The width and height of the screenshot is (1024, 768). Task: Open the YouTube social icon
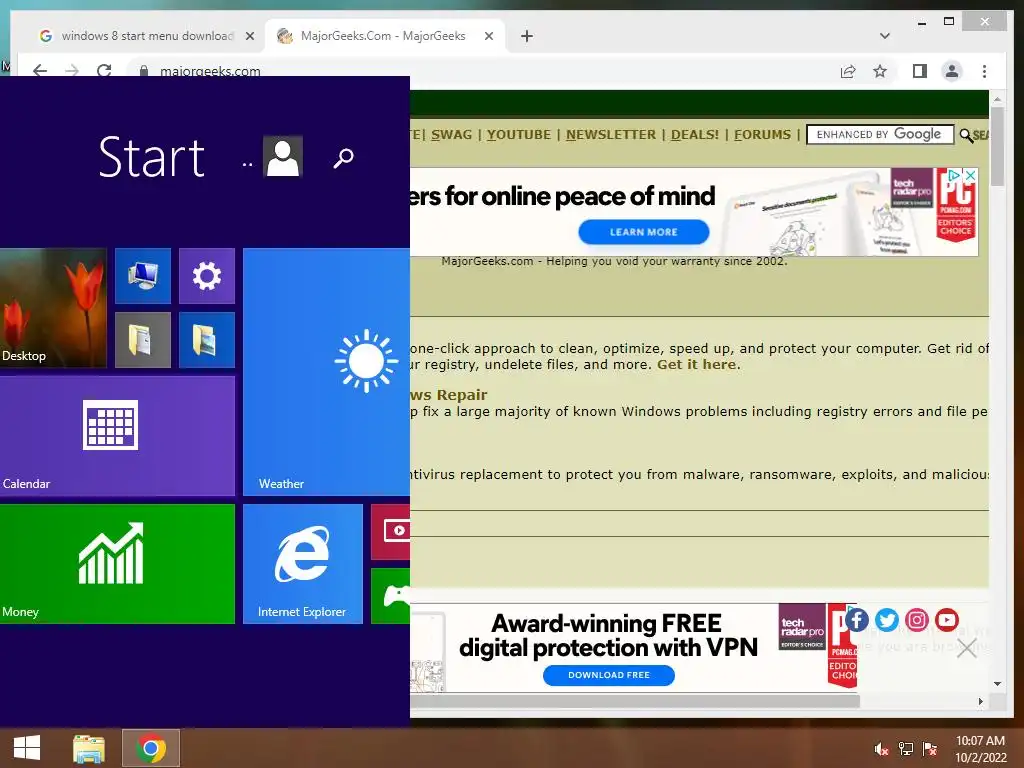coord(947,620)
